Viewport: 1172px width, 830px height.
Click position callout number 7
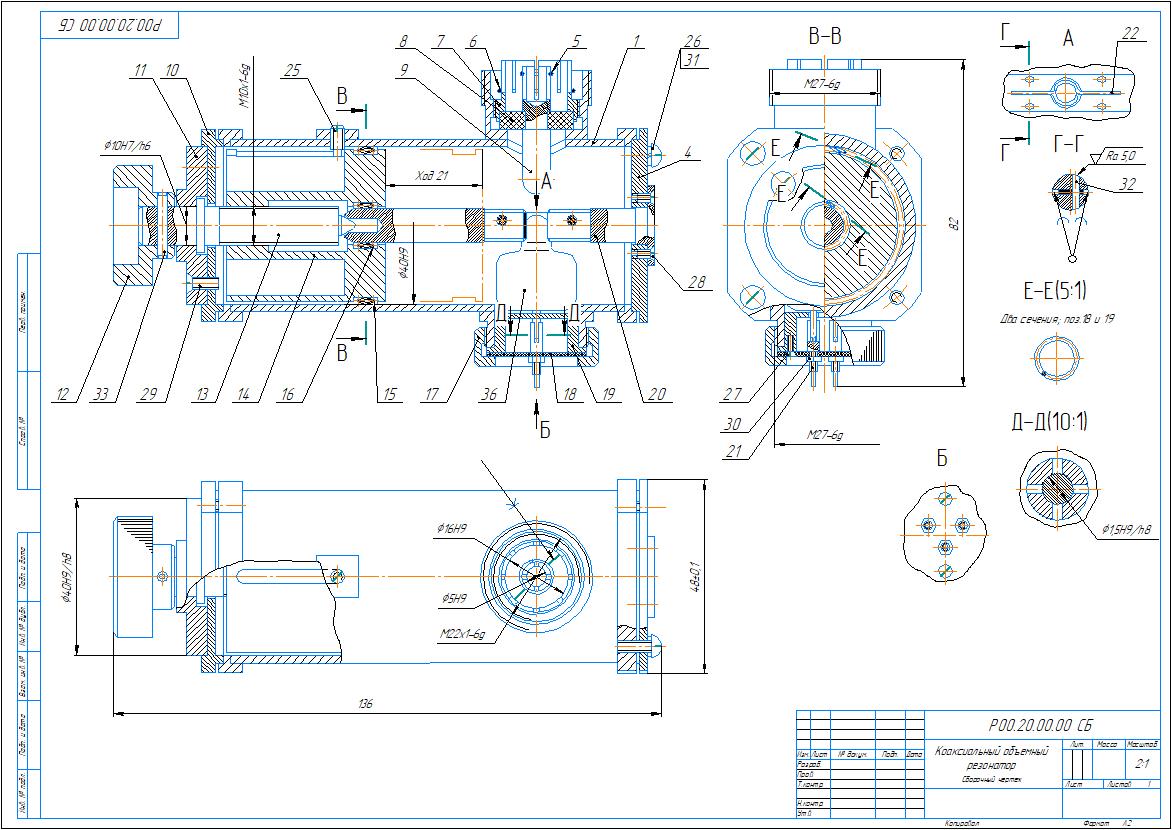pos(441,43)
